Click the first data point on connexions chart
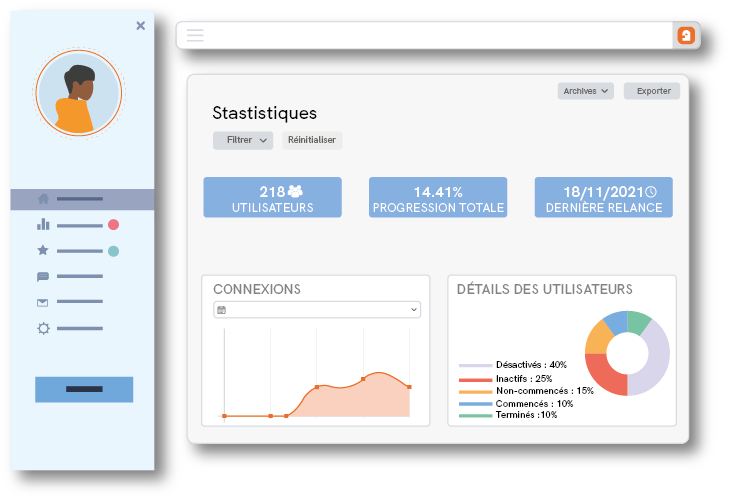731x500 pixels. (224, 416)
